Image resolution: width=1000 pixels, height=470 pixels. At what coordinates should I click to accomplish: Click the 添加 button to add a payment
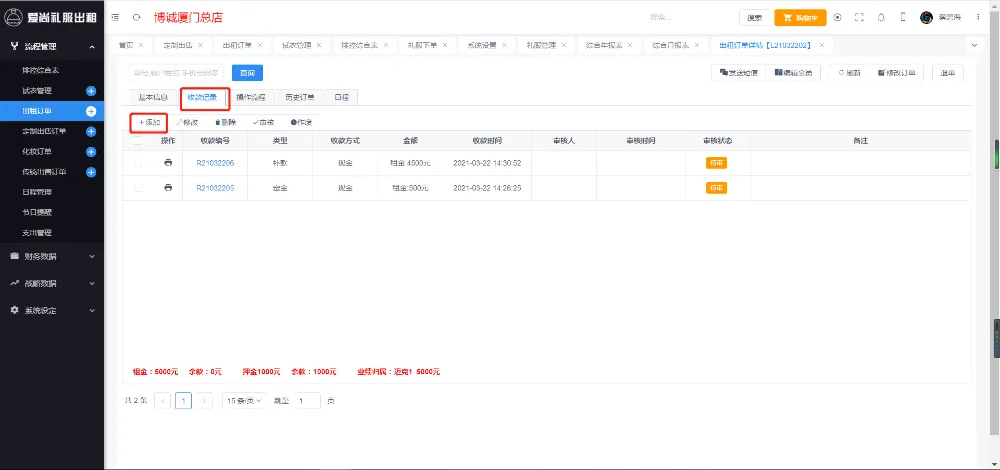tap(149, 121)
